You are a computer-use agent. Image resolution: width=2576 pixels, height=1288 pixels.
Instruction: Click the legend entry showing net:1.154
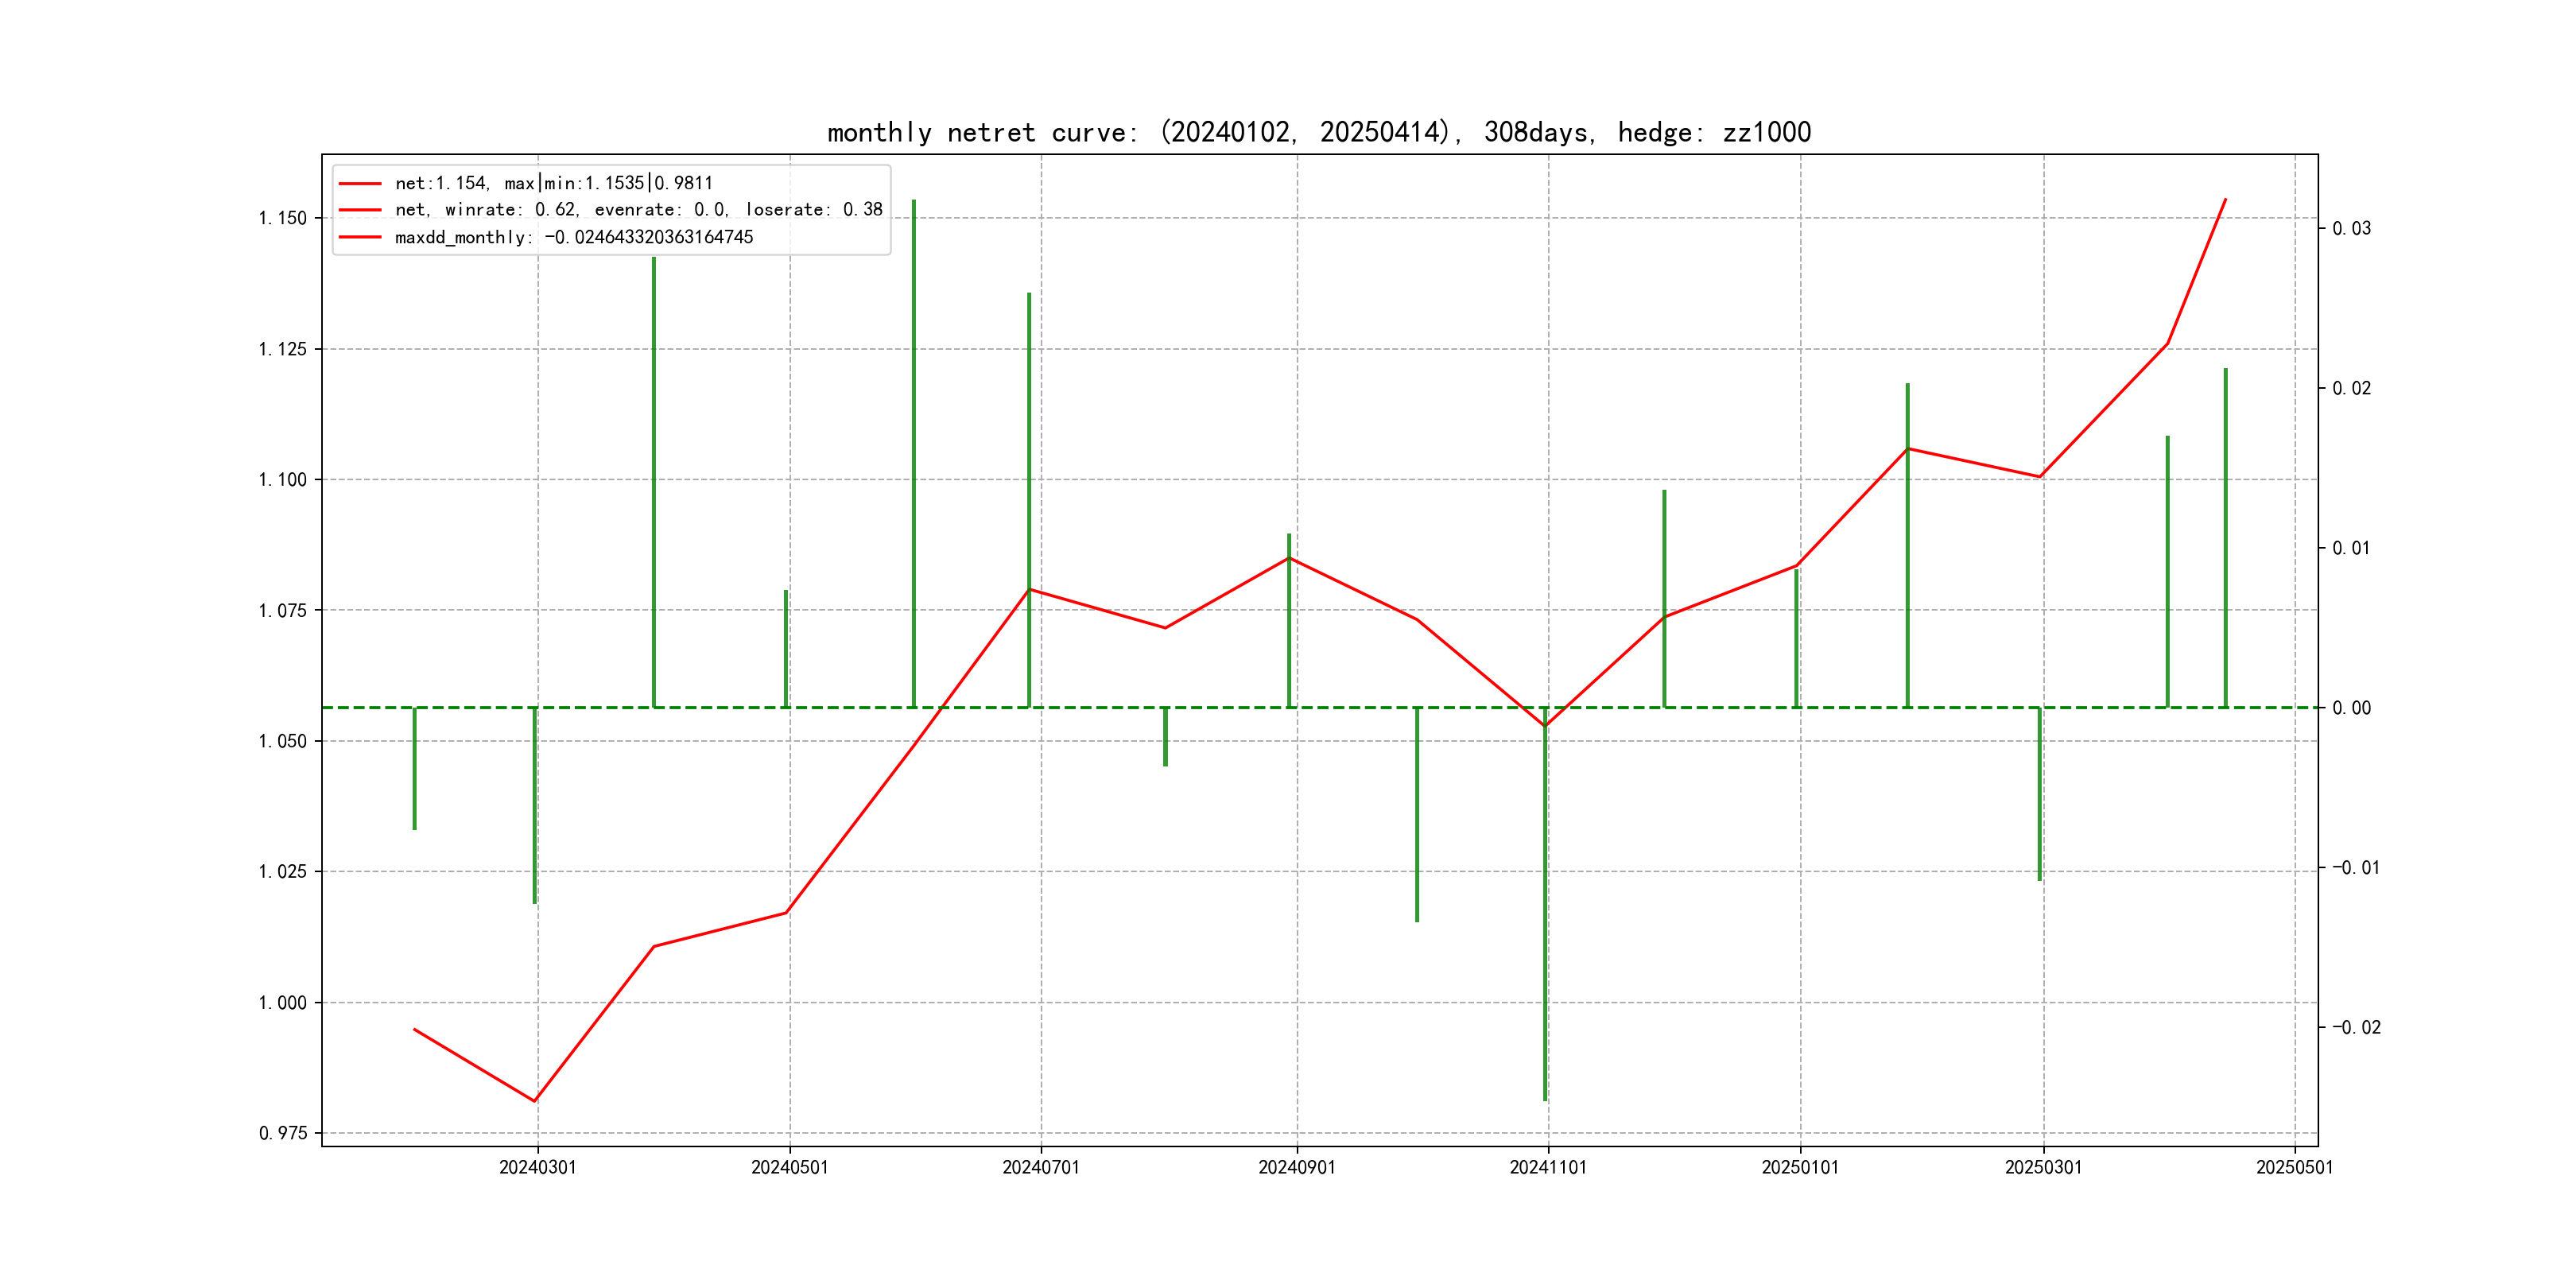point(553,183)
